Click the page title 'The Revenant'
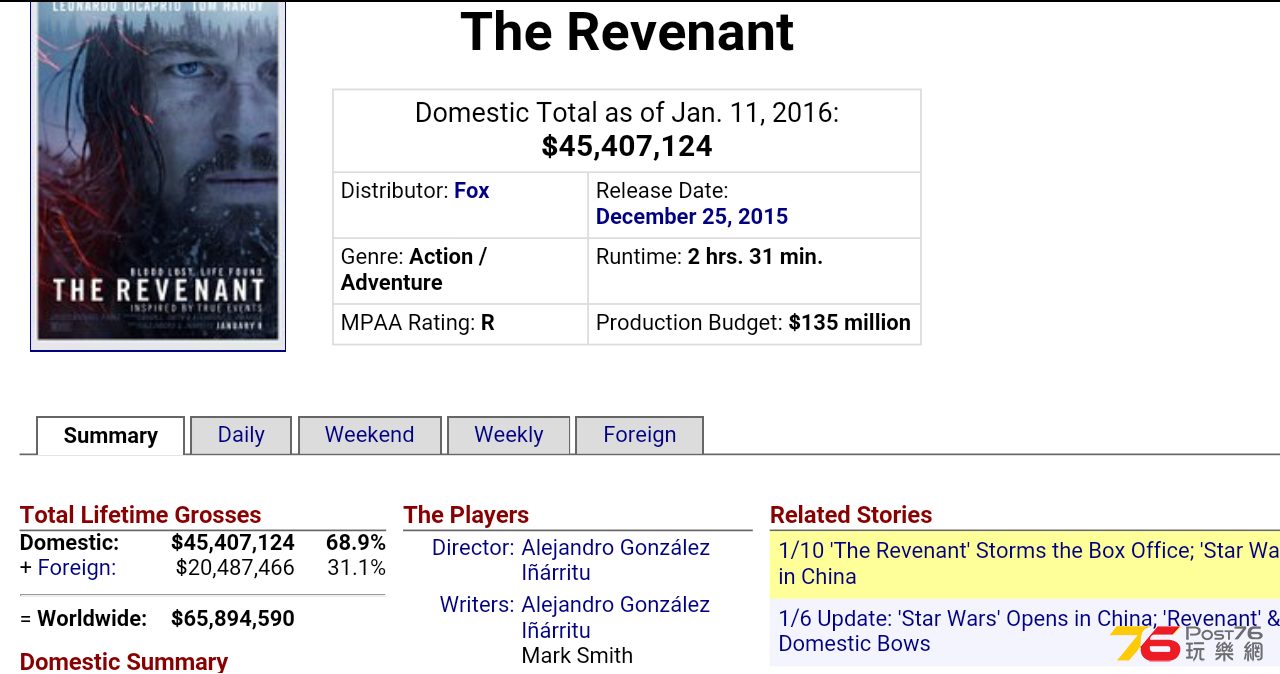The image size is (1280, 674). tap(627, 32)
